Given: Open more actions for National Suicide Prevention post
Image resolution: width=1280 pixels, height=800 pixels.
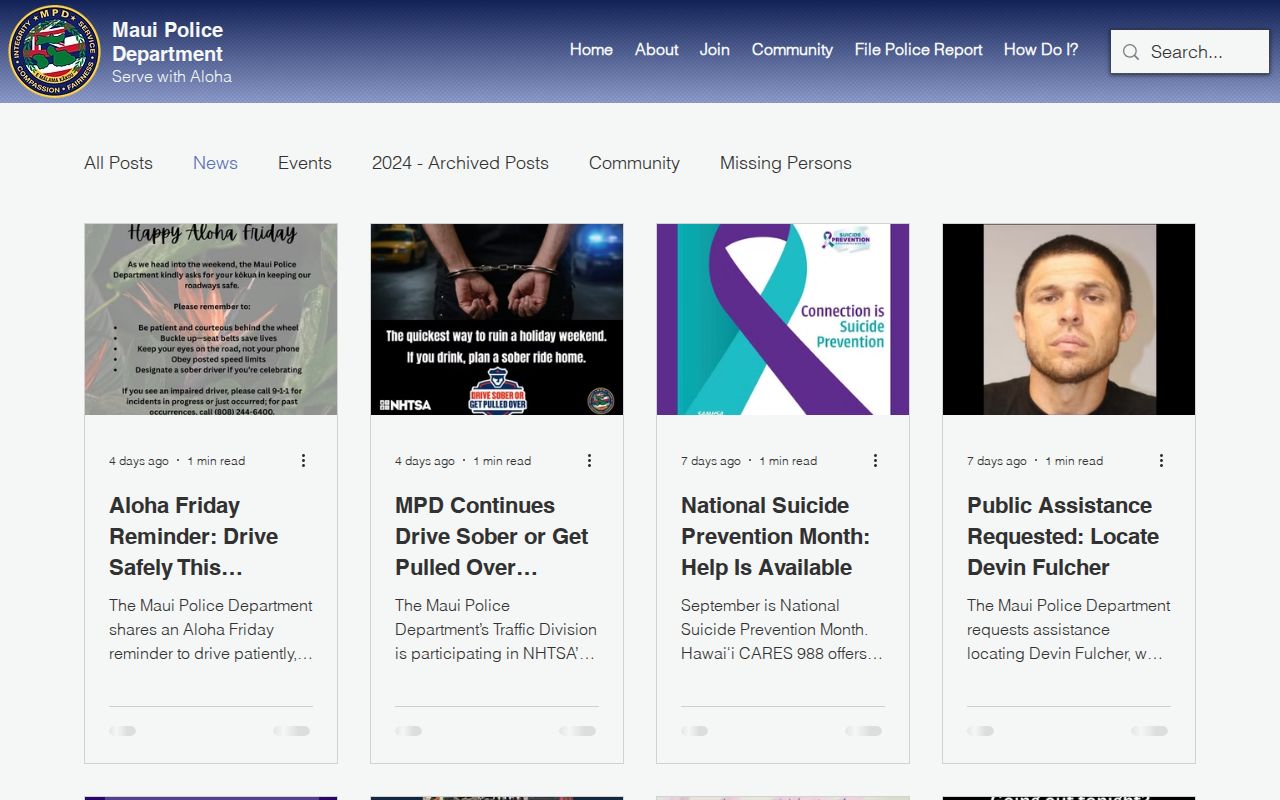Looking at the screenshot, I should point(875,460).
